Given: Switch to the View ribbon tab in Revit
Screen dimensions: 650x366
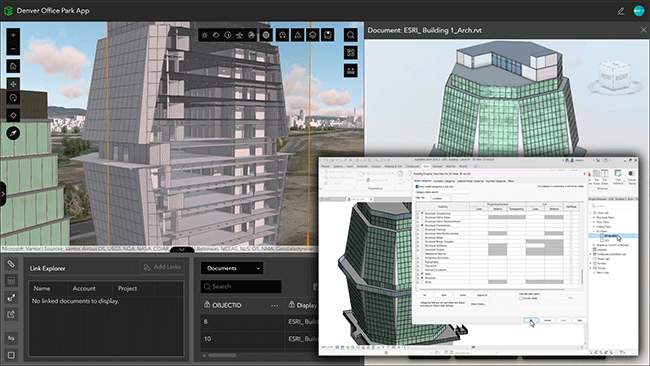Looking at the screenshot, I should pyautogui.click(x=426, y=166).
